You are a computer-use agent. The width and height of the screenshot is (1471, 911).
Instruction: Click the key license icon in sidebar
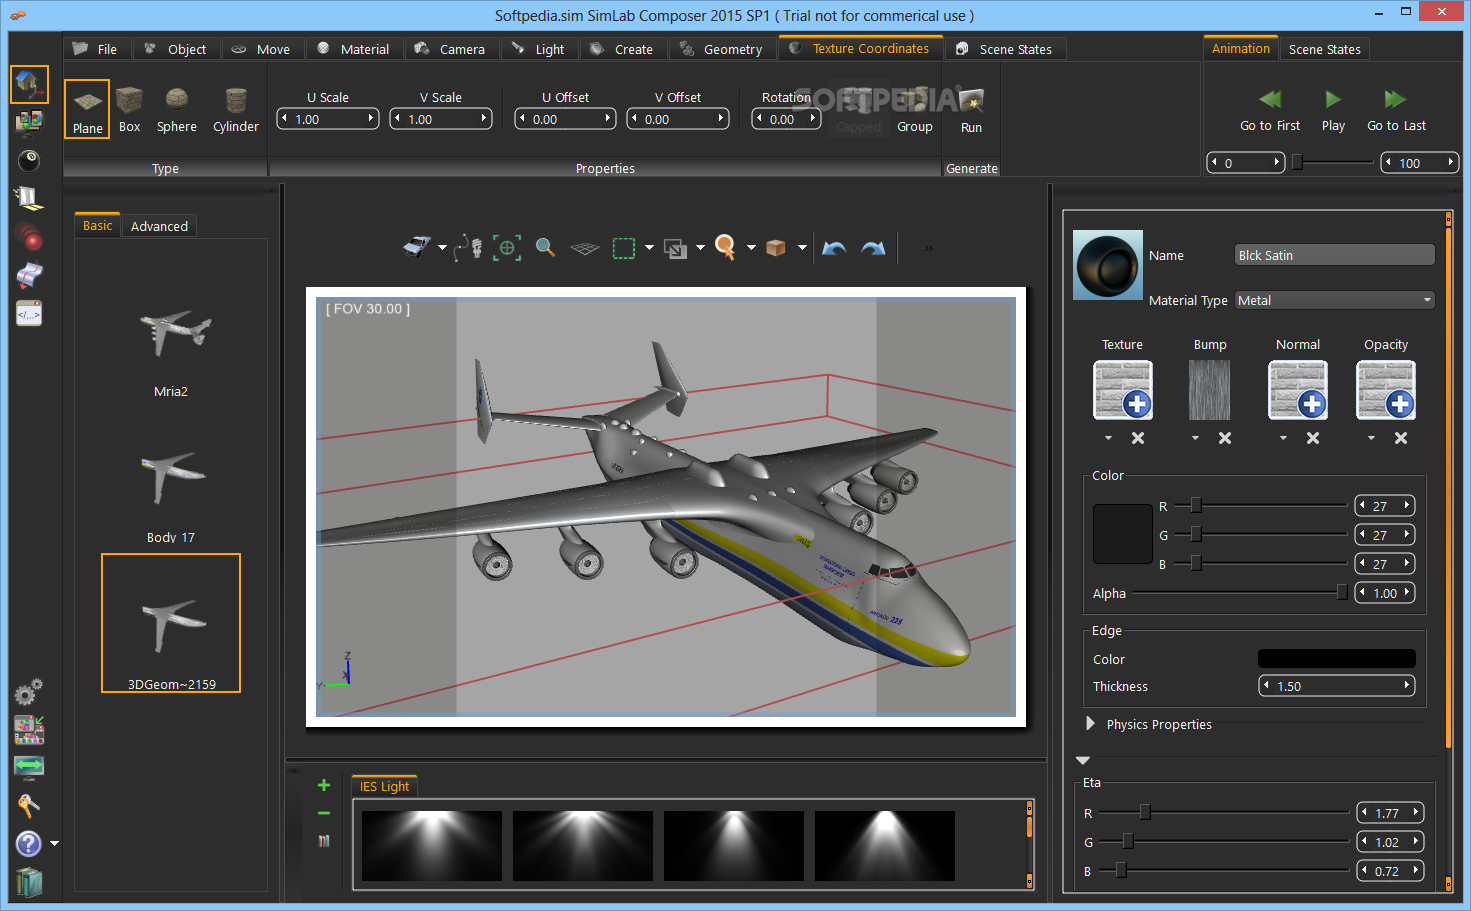pyautogui.click(x=28, y=806)
